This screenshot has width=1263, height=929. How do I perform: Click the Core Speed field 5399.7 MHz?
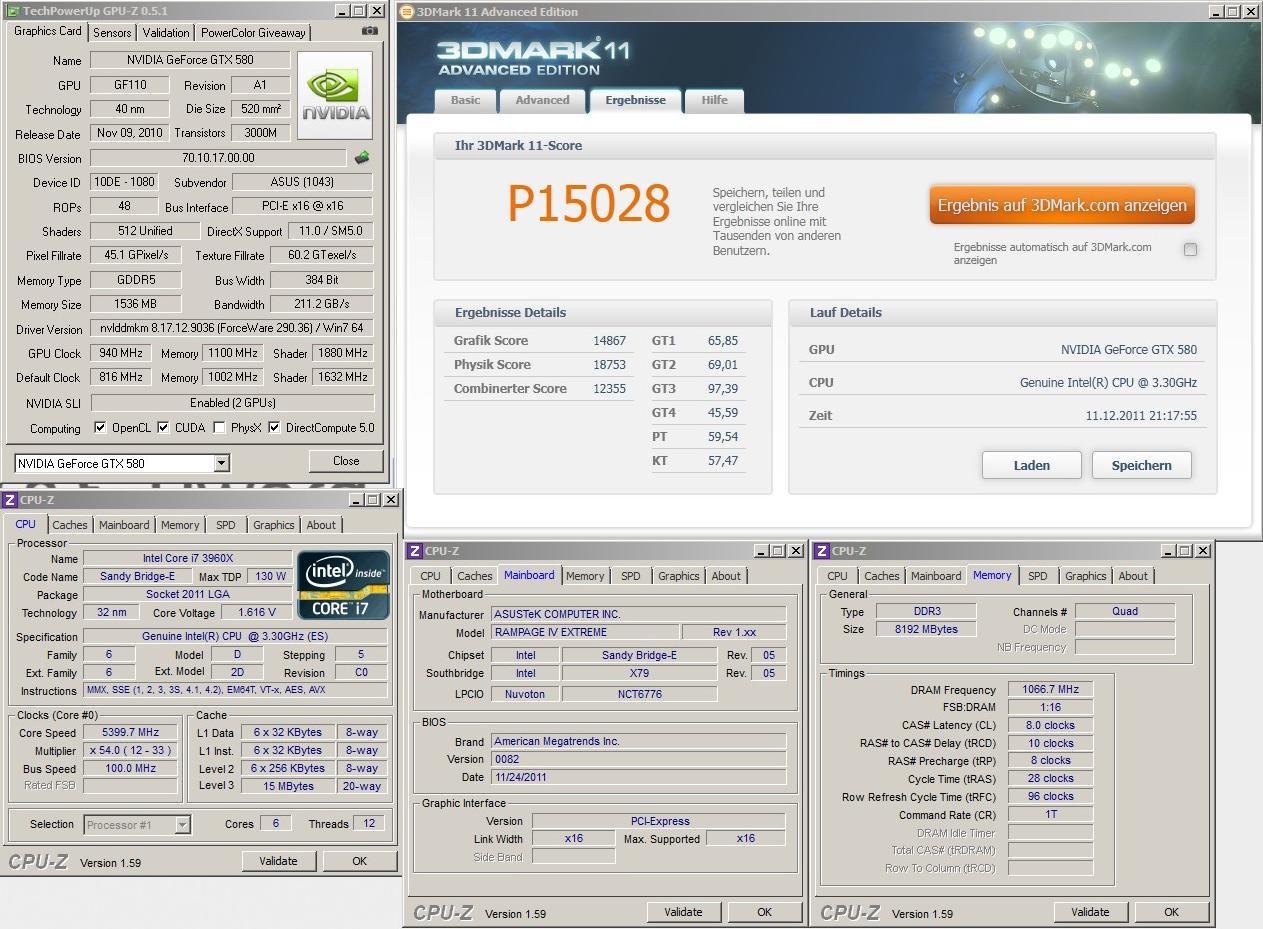click(x=130, y=733)
